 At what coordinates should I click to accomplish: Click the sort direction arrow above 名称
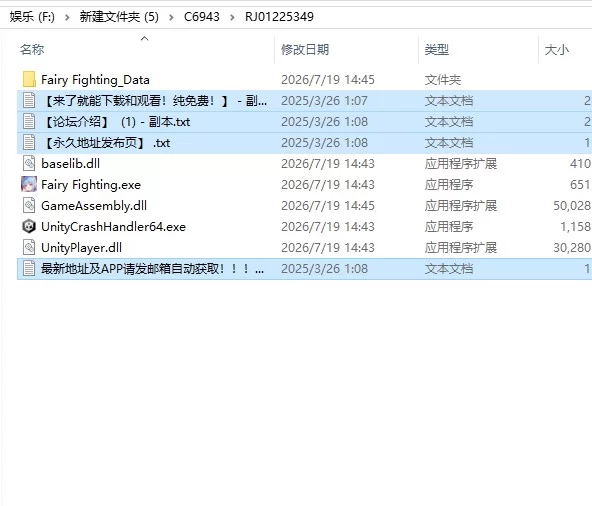pyautogui.click(x=145, y=39)
